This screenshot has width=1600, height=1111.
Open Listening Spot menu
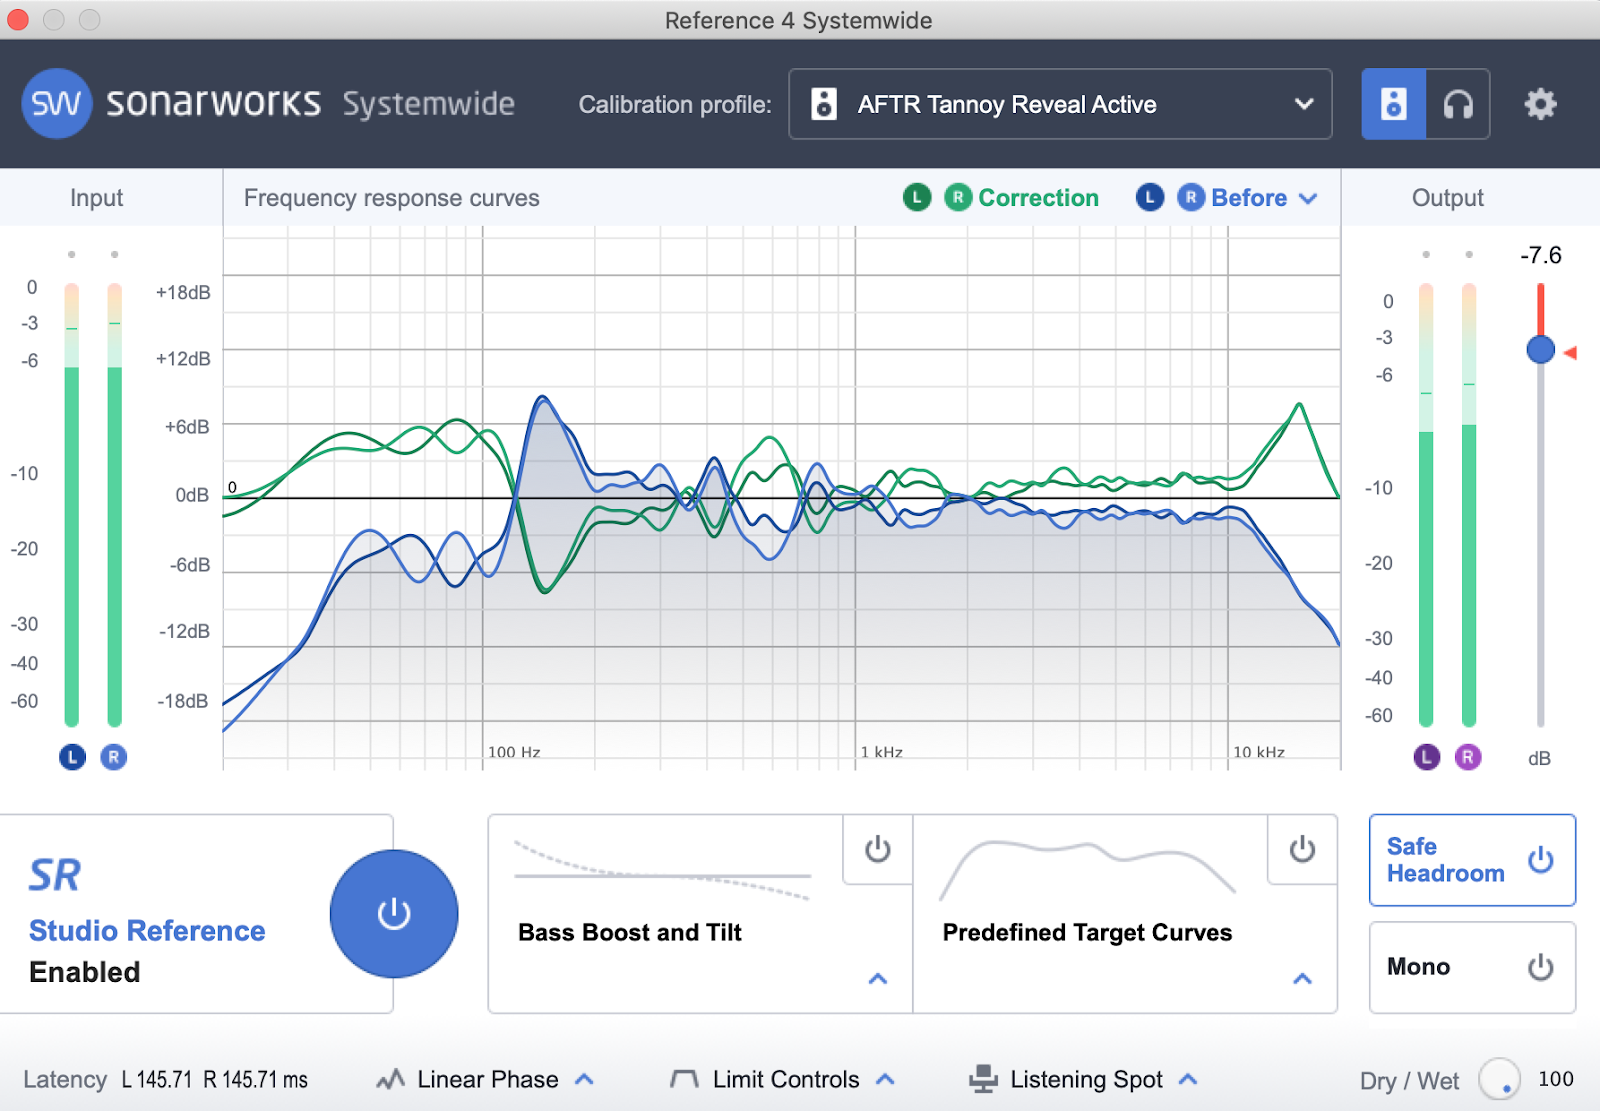1086,1079
